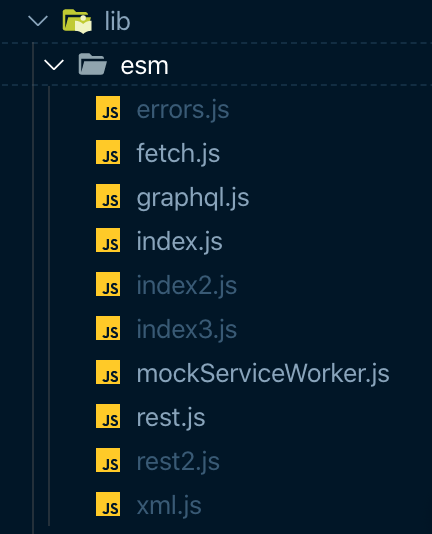Click the JS icon beside mockServiceWorker.js

coord(108,372)
